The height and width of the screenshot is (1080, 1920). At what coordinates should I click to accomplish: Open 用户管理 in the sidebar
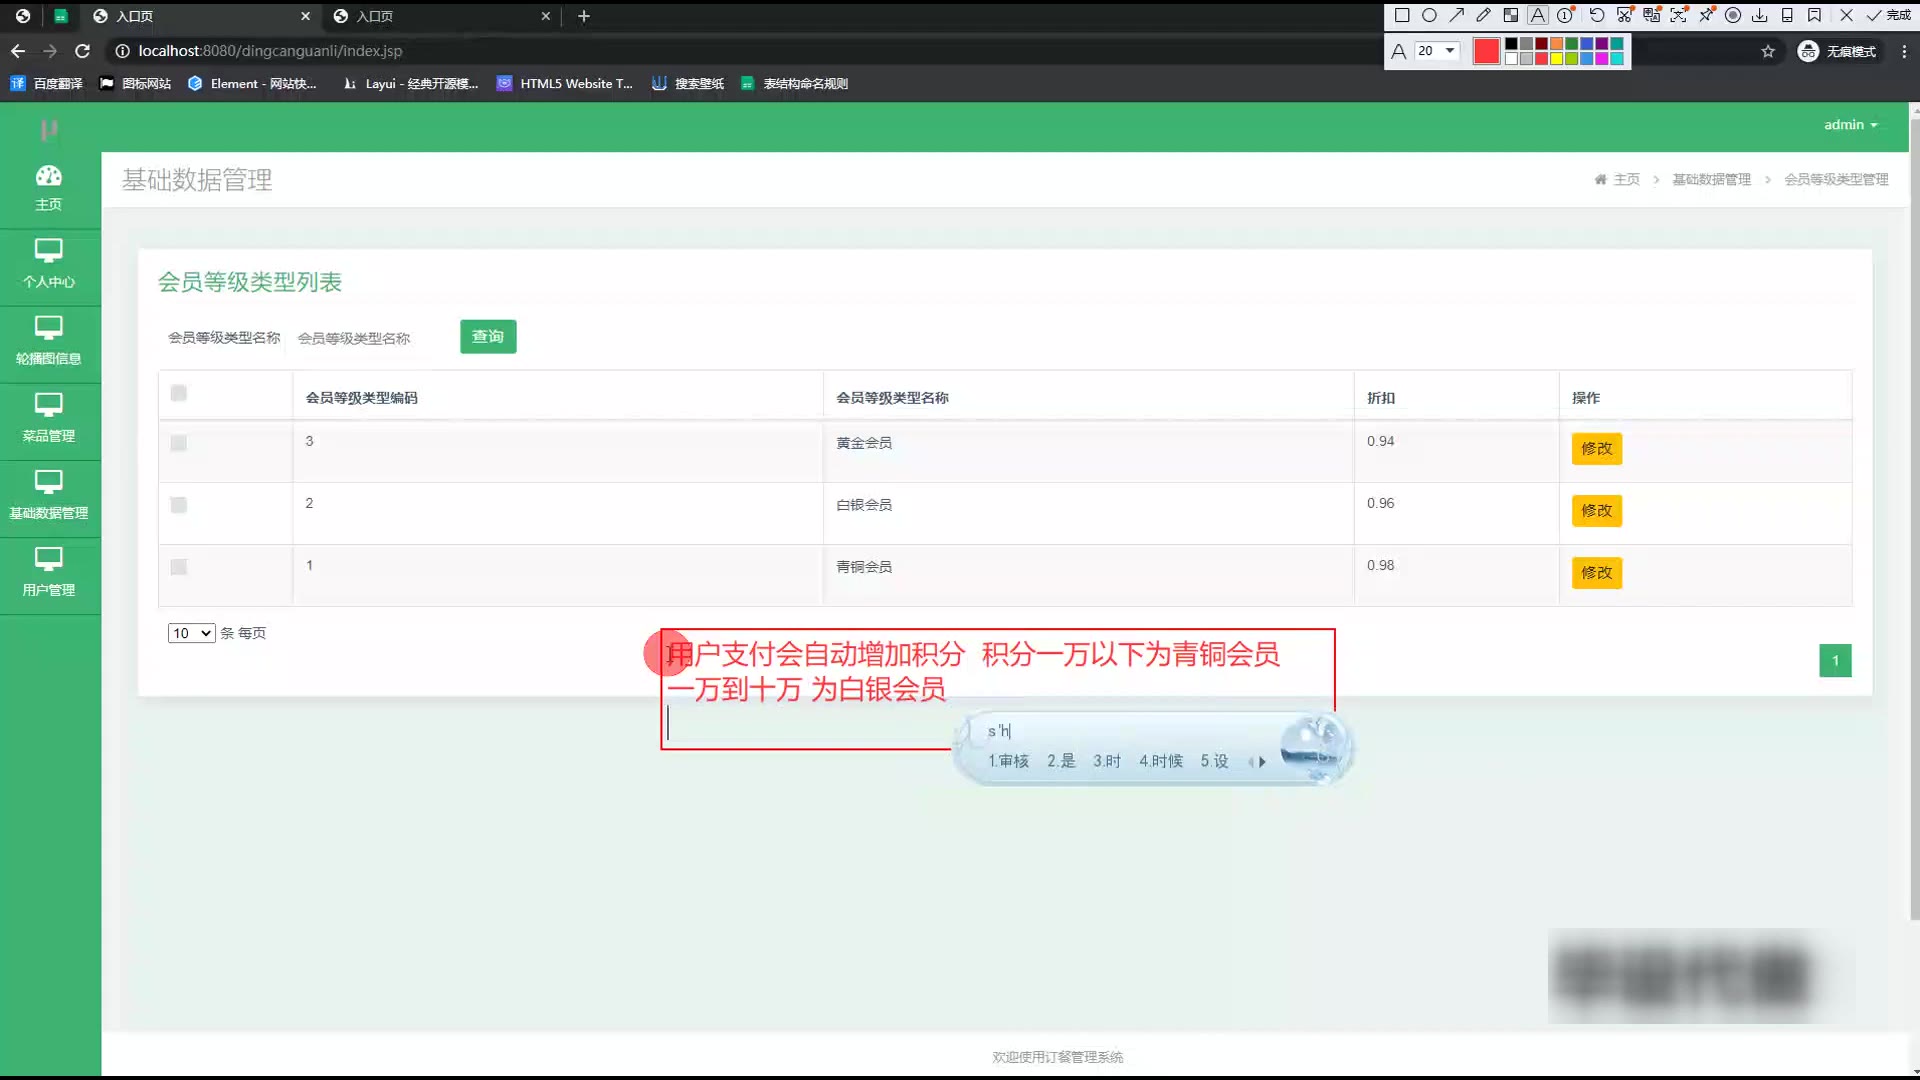click(49, 573)
